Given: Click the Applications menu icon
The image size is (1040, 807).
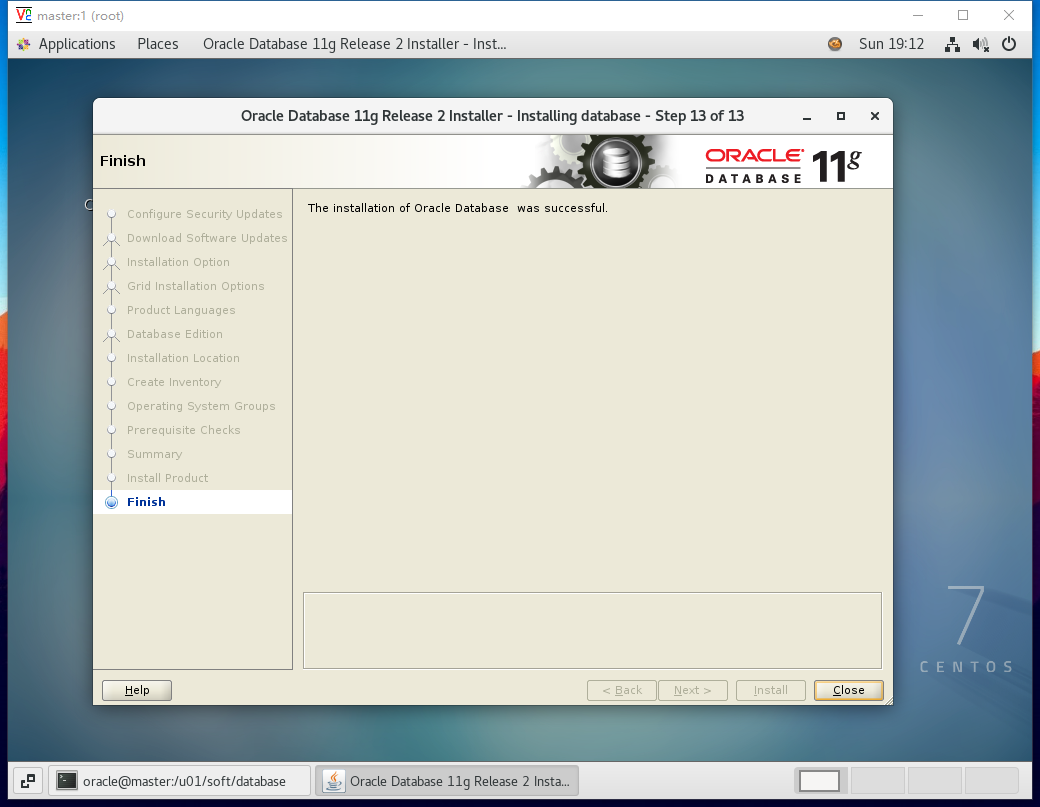Looking at the screenshot, I should (x=24, y=44).
